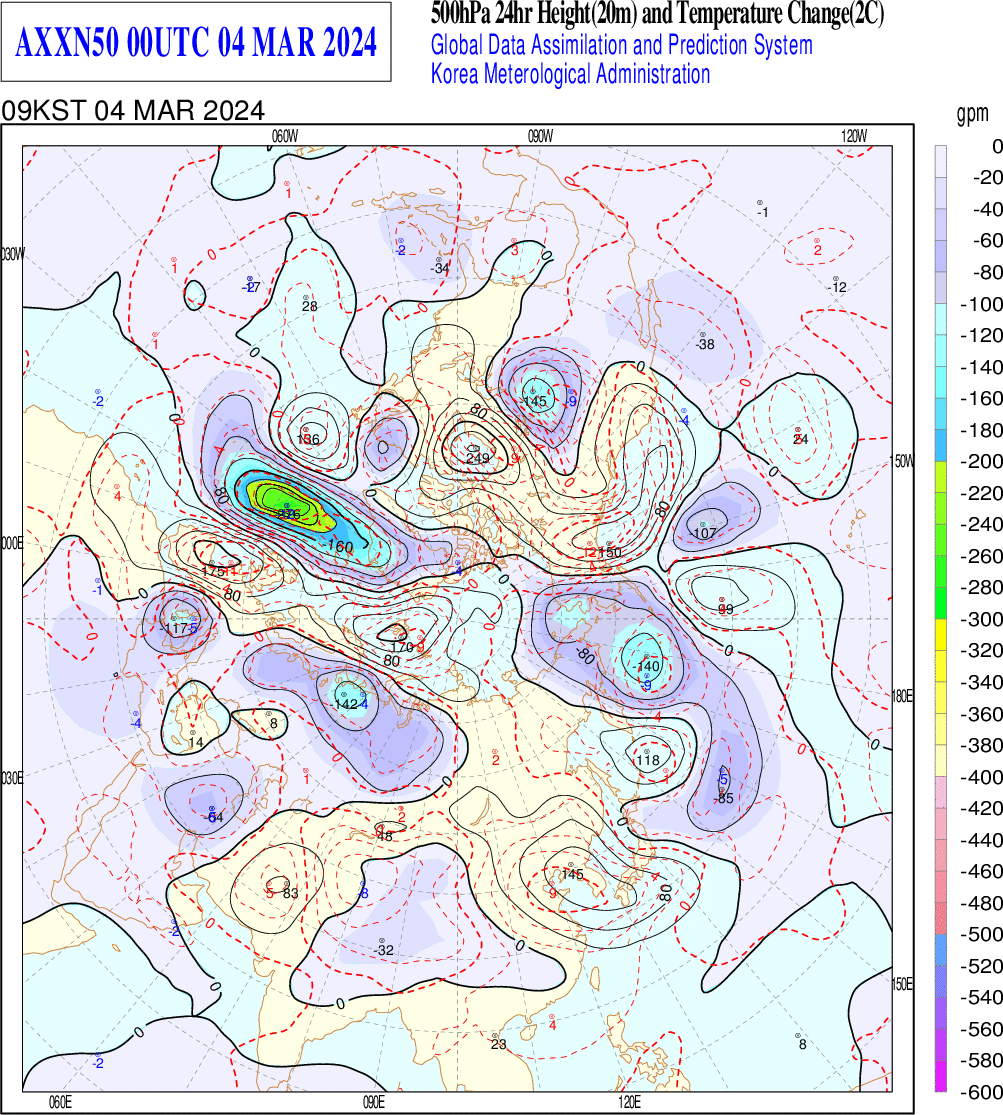Select the -440 value on the gpm legend
The height and width of the screenshot is (1115, 1003).
click(x=981, y=839)
